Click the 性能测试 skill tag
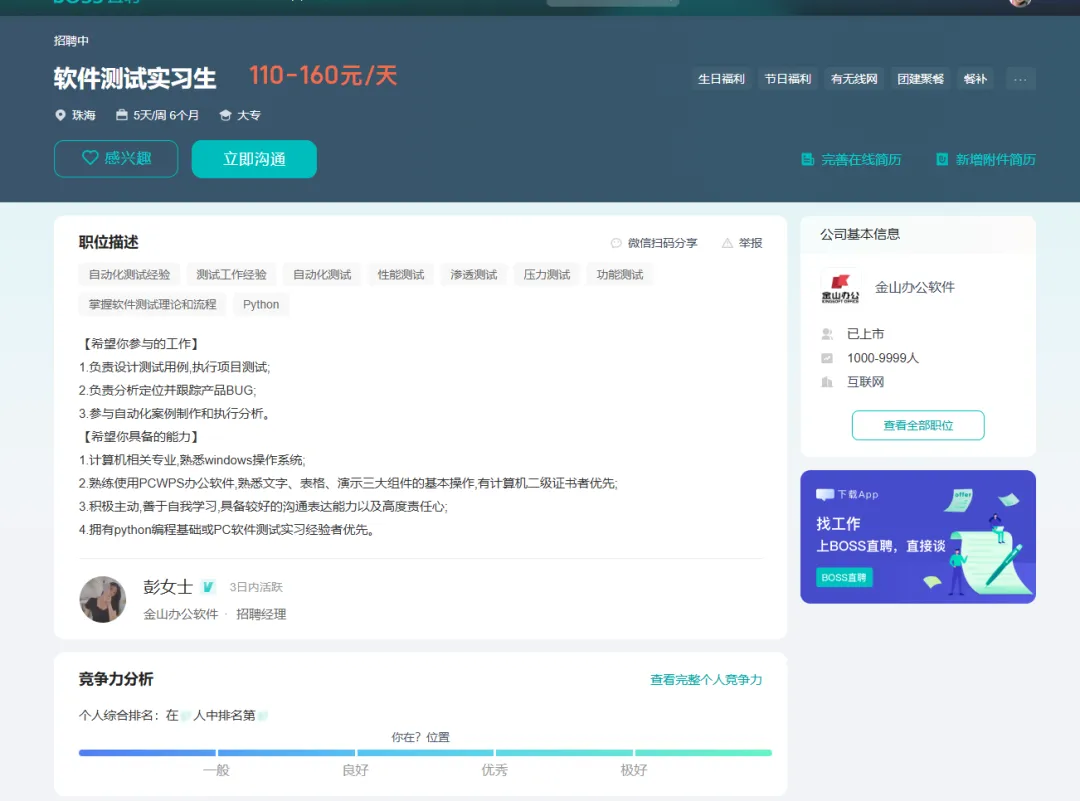Image resolution: width=1080 pixels, height=801 pixels. [401, 275]
